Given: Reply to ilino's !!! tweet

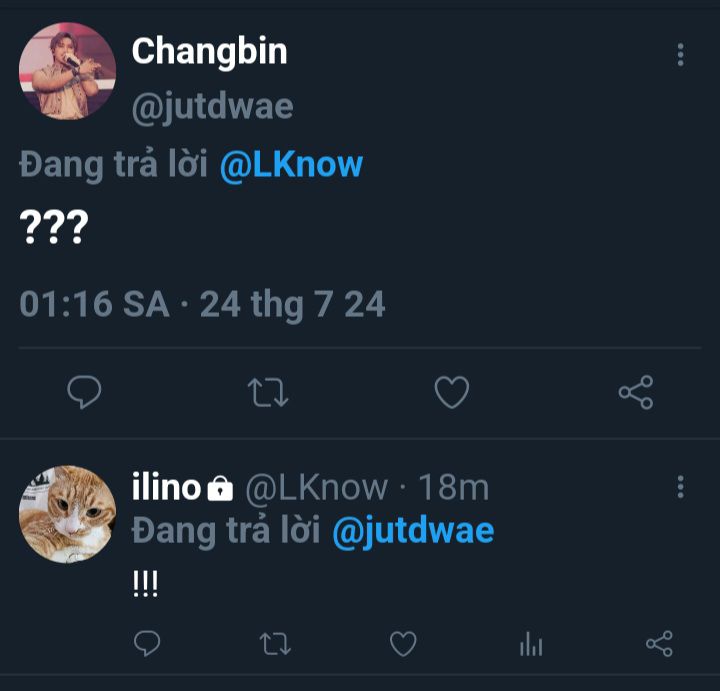Looking at the screenshot, I should click(x=147, y=644).
